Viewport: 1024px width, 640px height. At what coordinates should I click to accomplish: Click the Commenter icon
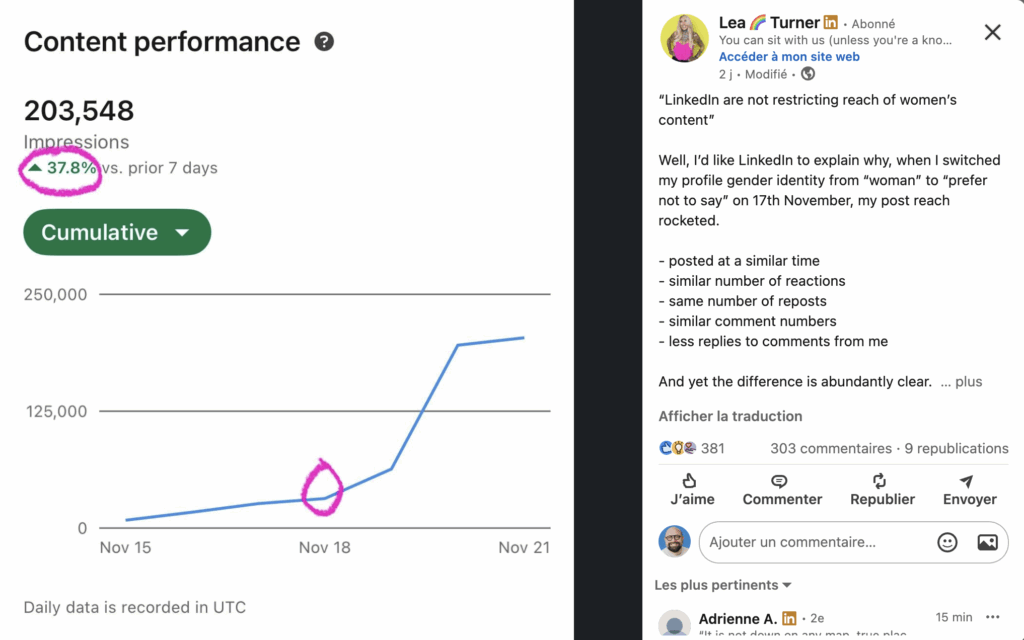[781, 481]
